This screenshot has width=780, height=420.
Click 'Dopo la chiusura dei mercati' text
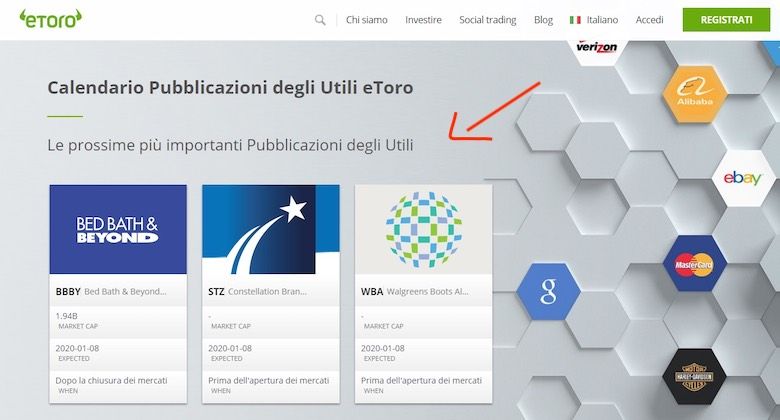click(111, 381)
